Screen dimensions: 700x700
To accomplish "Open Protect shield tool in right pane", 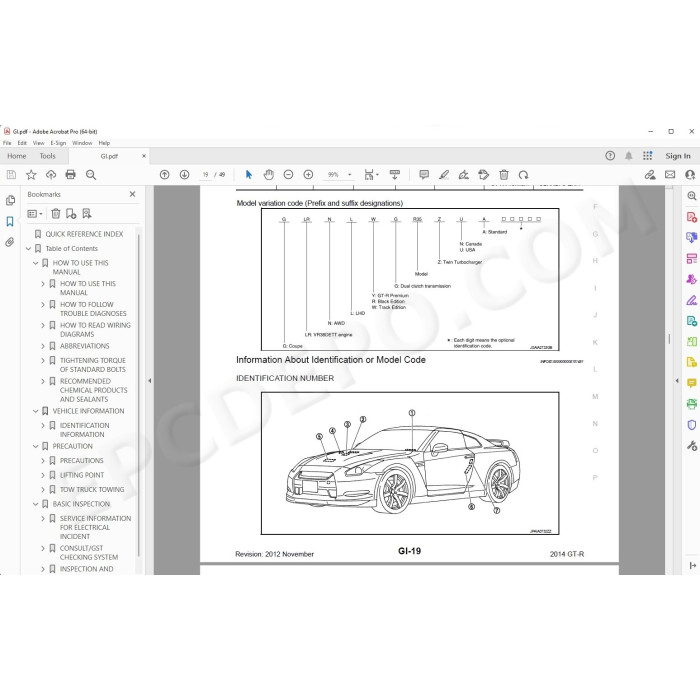I will (x=692, y=425).
